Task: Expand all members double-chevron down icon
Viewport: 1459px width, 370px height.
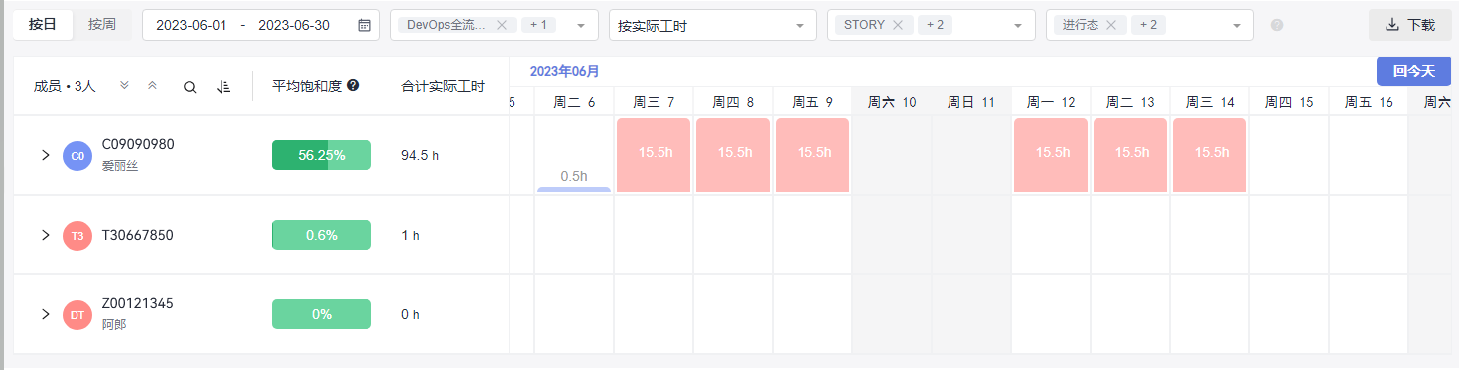Action: (124, 86)
